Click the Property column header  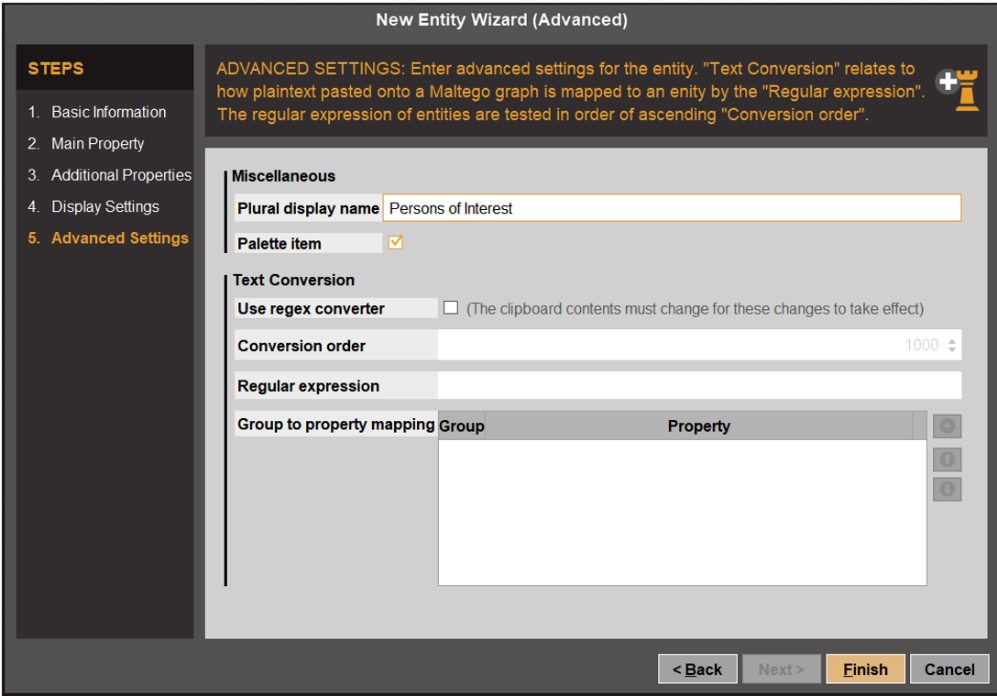coord(699,426)
